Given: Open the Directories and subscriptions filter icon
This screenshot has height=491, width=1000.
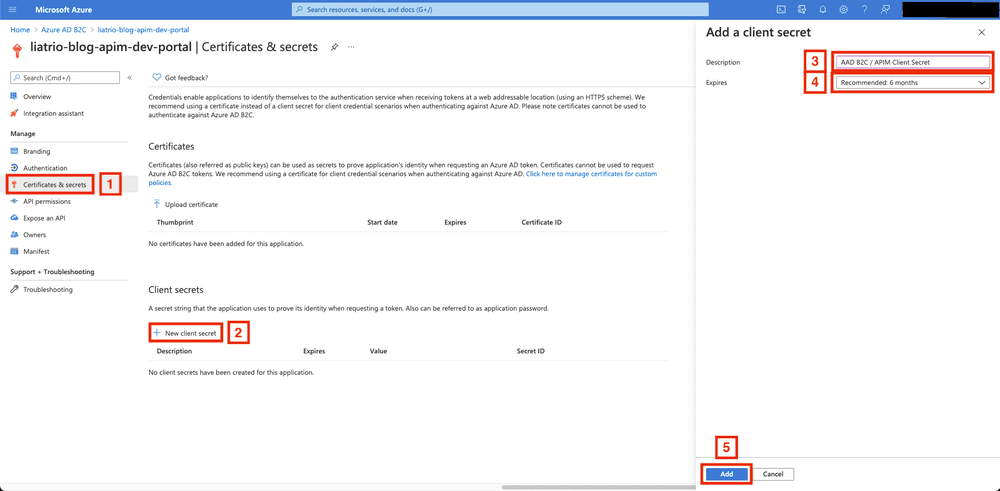Looking at the screenshot, I should [802, 10].
